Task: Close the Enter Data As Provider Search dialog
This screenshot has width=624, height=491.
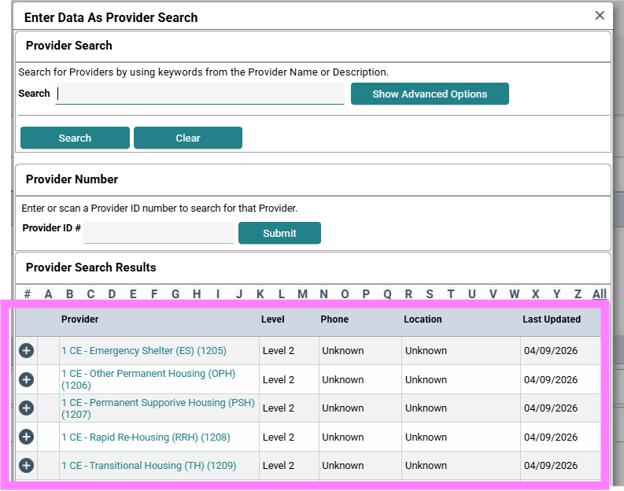Action: pos(600,16)
